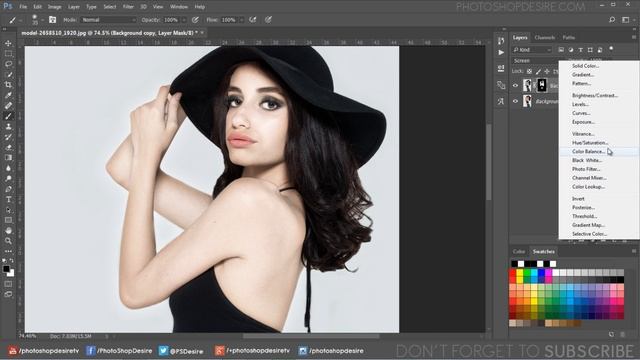Open the search icon in the options bar
The image size is (640, 360).
(611, 20)
